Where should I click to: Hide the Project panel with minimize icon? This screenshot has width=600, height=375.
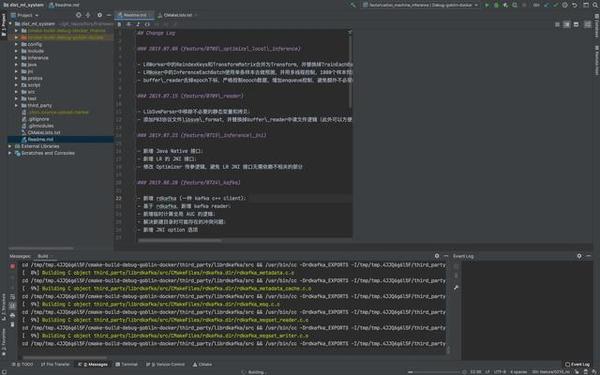(x=109, y=15)
